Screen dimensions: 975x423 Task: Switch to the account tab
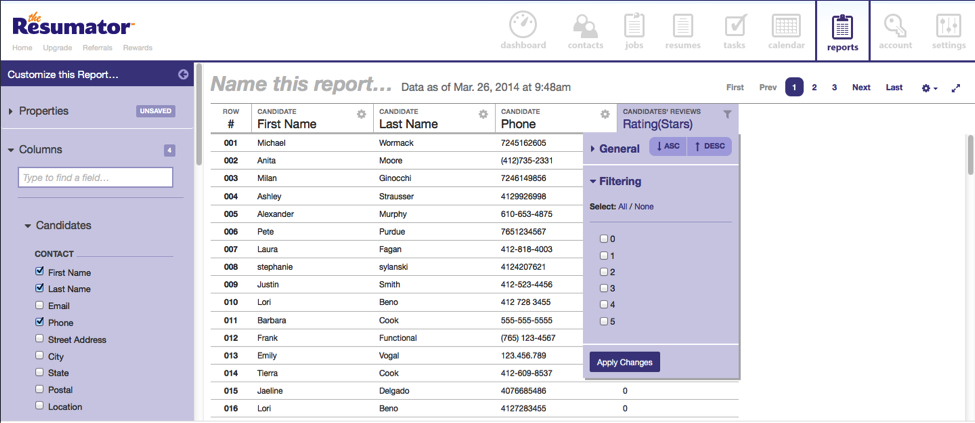coord(895,30)
